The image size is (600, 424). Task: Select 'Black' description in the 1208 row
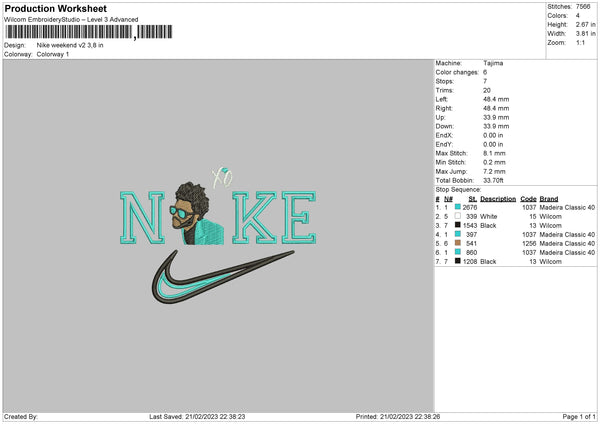(488, 262)
